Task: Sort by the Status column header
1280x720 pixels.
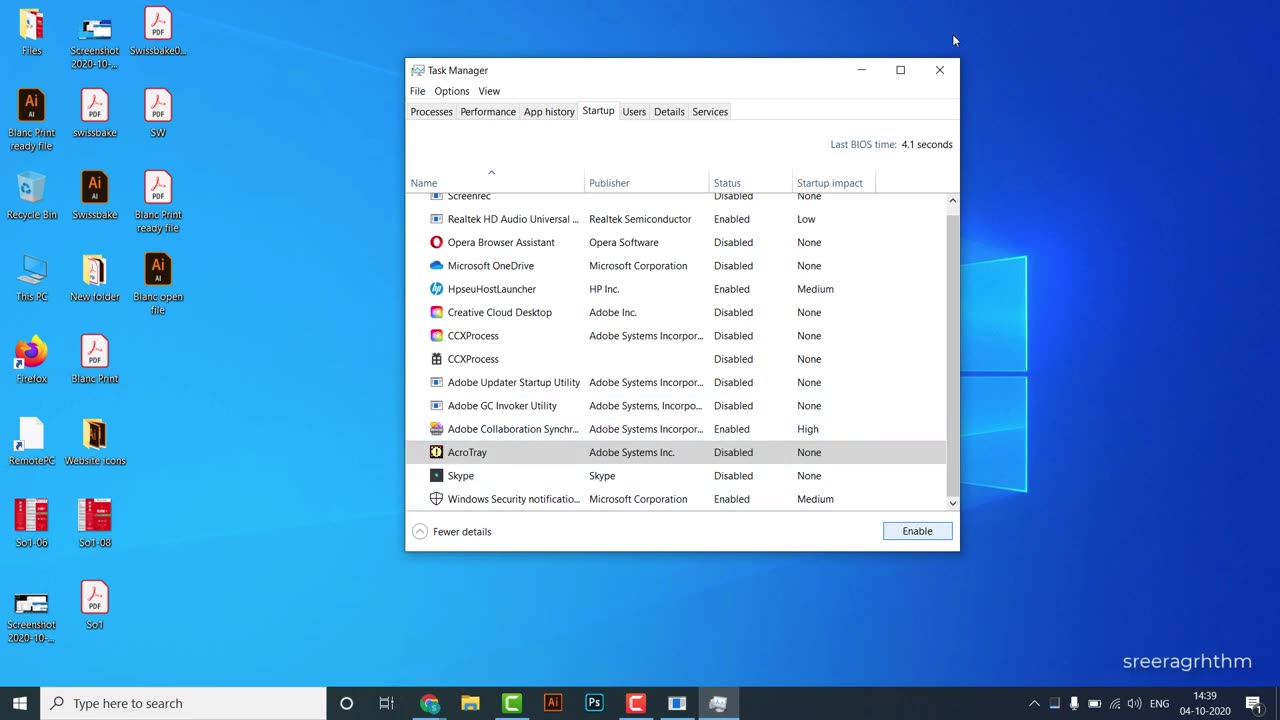Action: point(751,183)
